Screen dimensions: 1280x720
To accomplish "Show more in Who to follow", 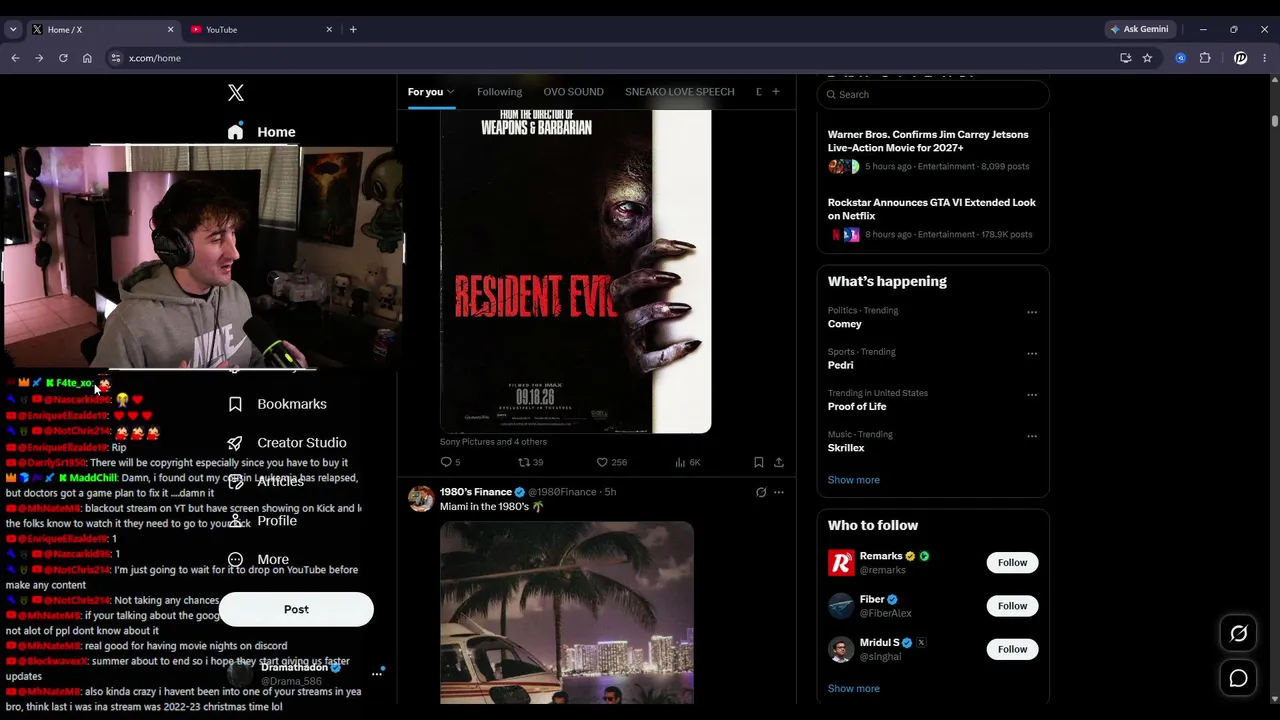I will pos(853,689).
